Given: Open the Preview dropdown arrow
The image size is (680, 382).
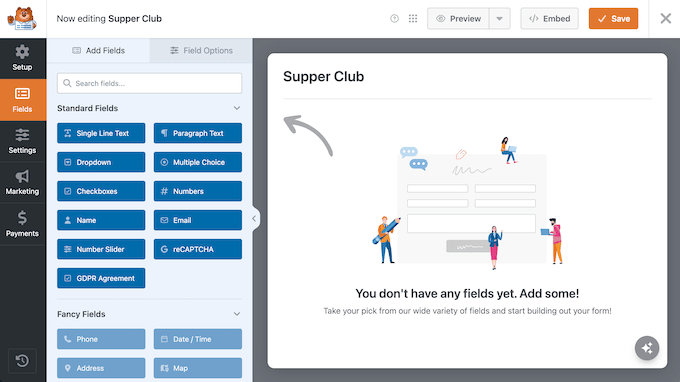Looking at the screenshot, I should 500,19.
